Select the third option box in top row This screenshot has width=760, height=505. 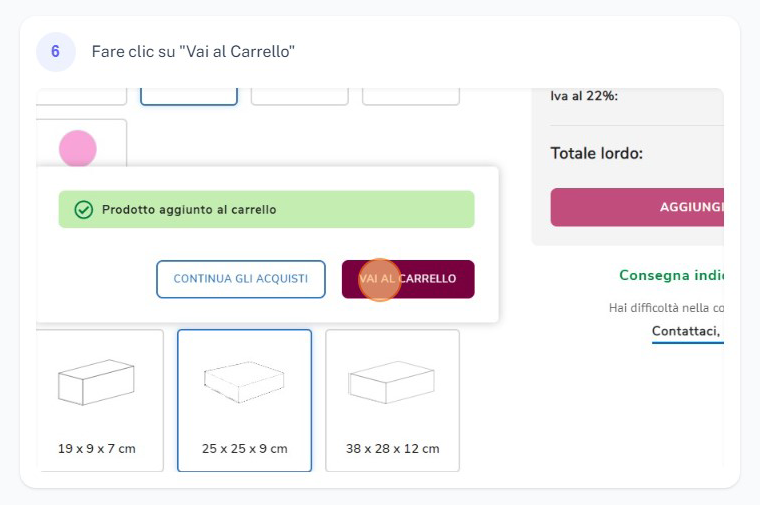coord(300,96)
